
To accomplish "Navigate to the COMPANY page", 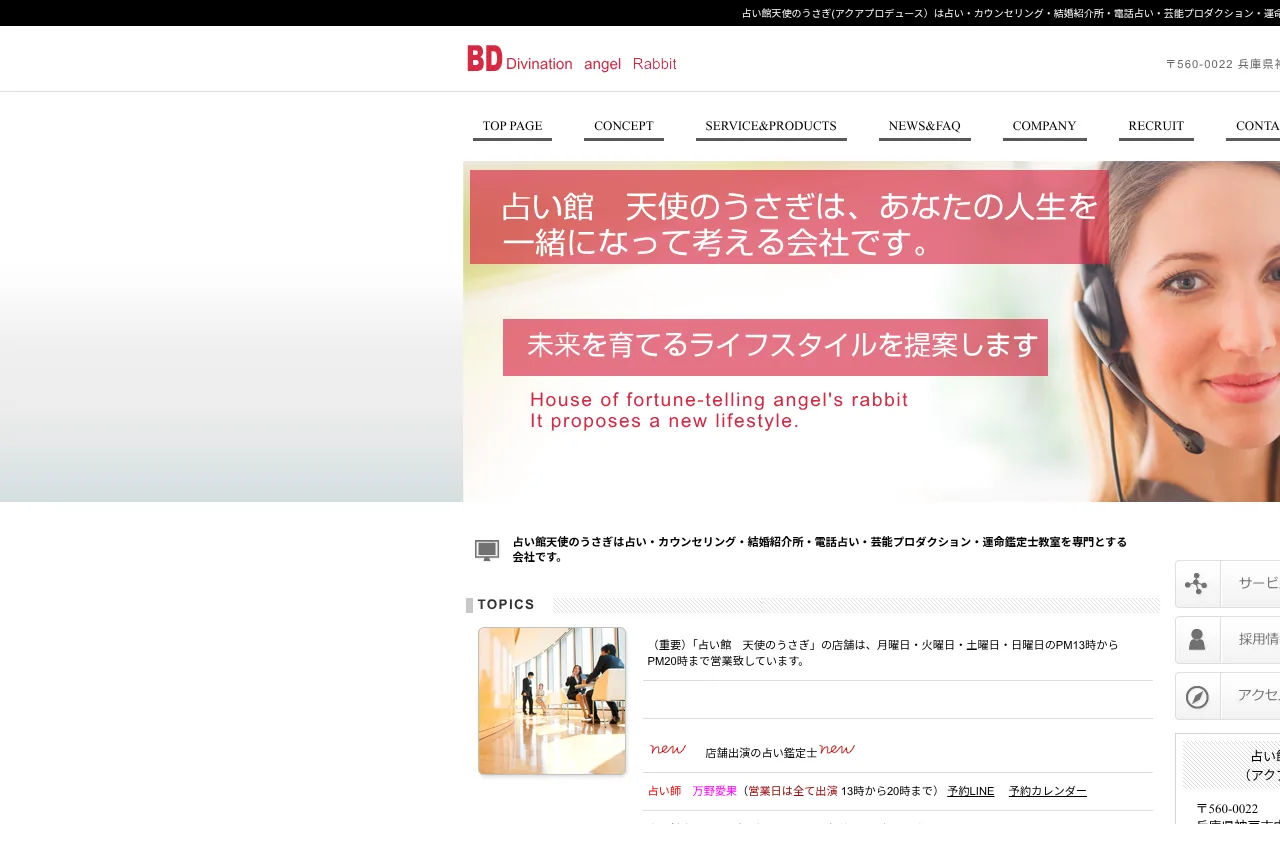I will point(1045,126).
